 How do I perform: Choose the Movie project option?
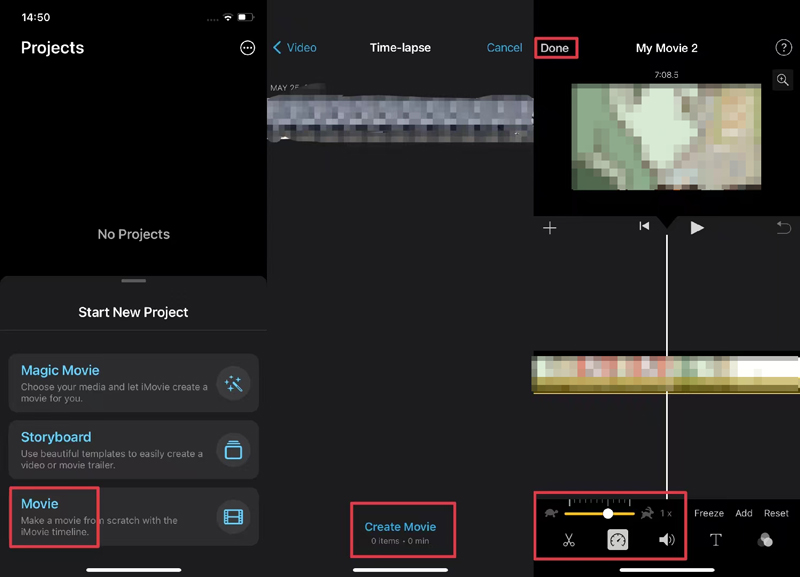[x=133, y=516]
